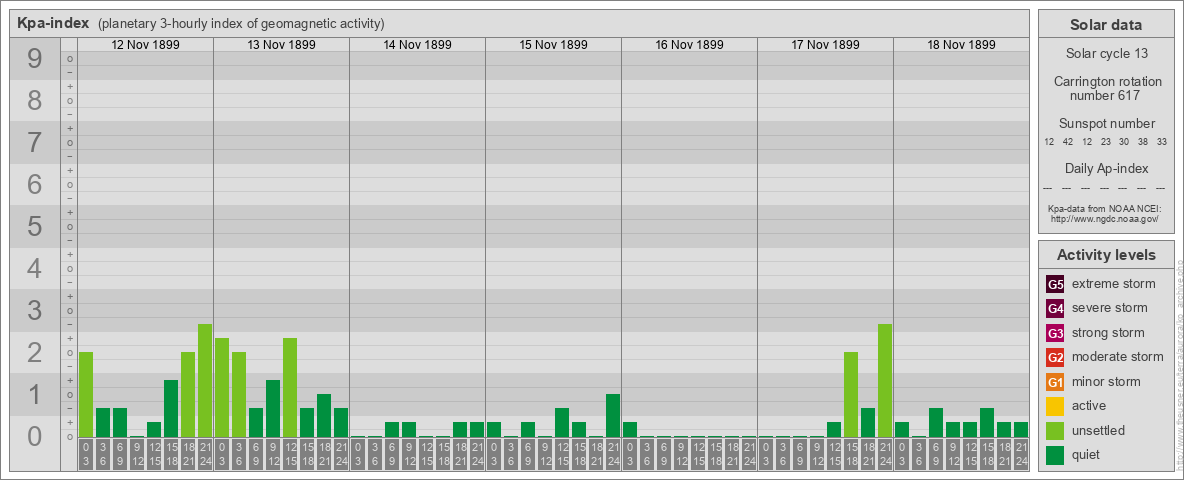
Task: Click the 'Sunspot number' label
Action: tap(1106, 124)
